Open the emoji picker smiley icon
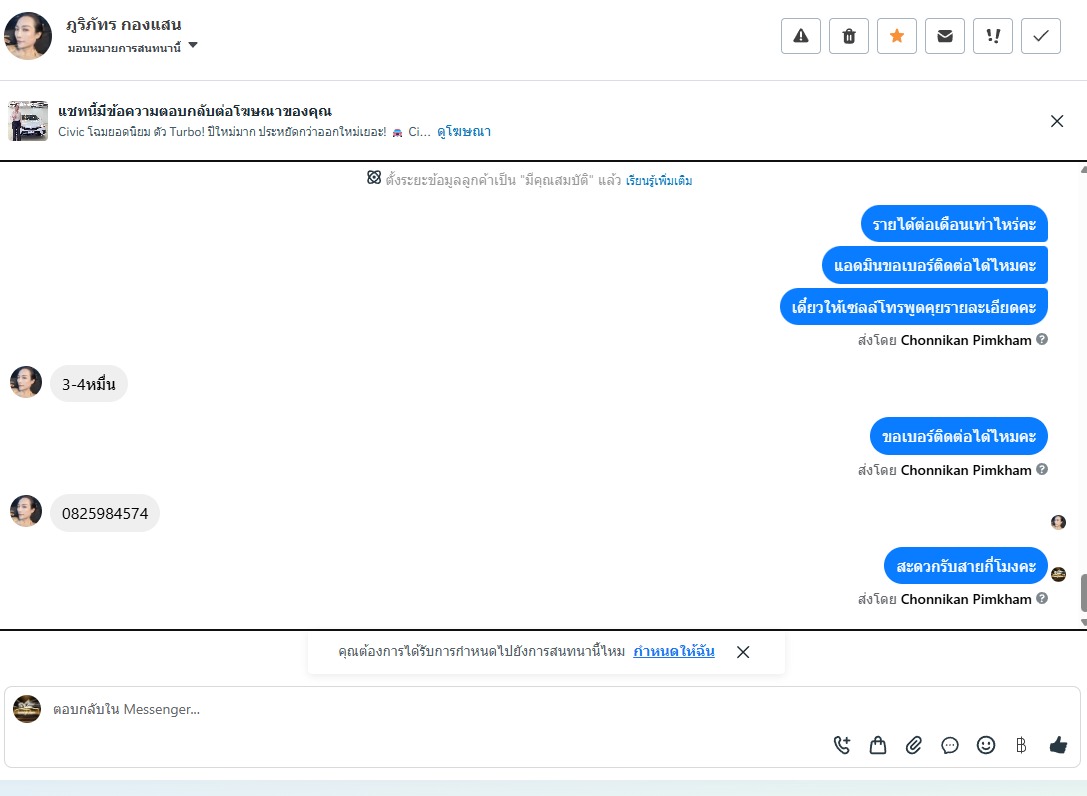1087x796 pixels. point(986,745)
